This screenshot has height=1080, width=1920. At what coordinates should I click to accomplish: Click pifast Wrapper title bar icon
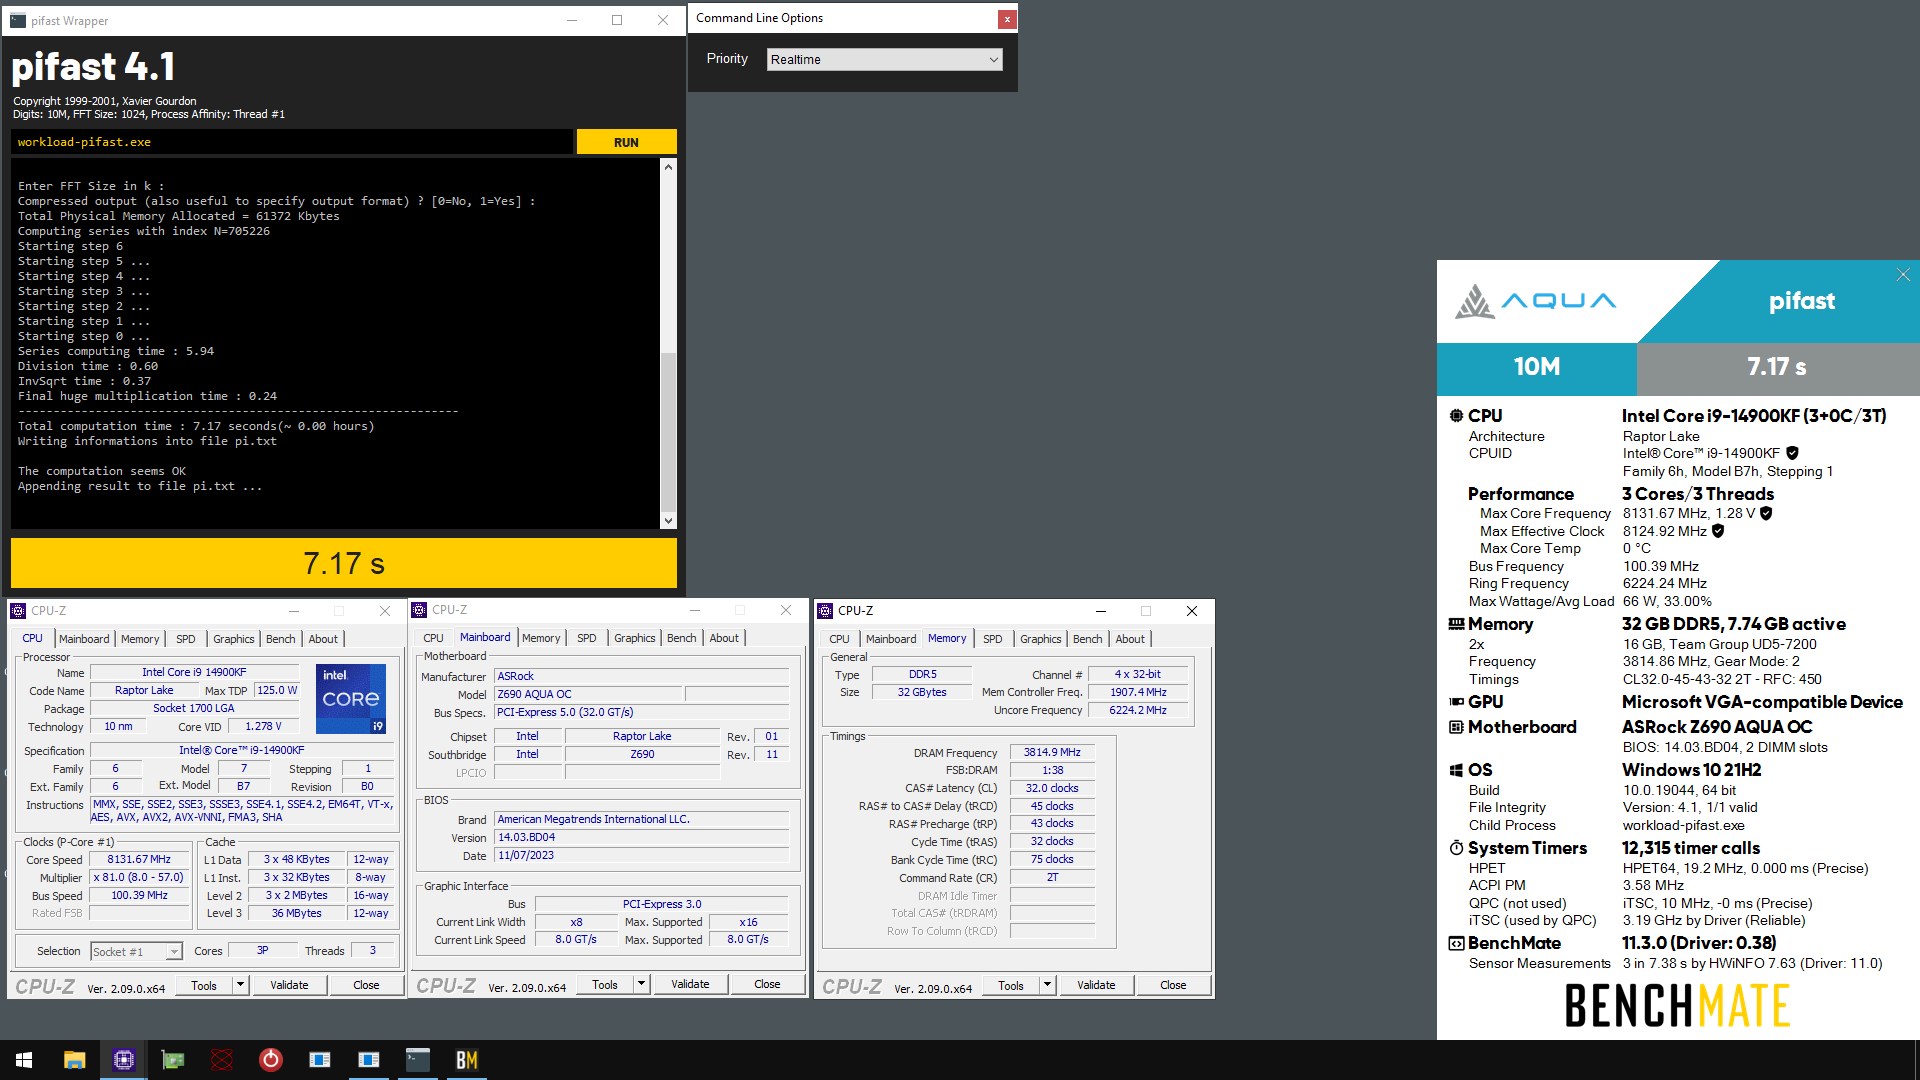point(18,20)
